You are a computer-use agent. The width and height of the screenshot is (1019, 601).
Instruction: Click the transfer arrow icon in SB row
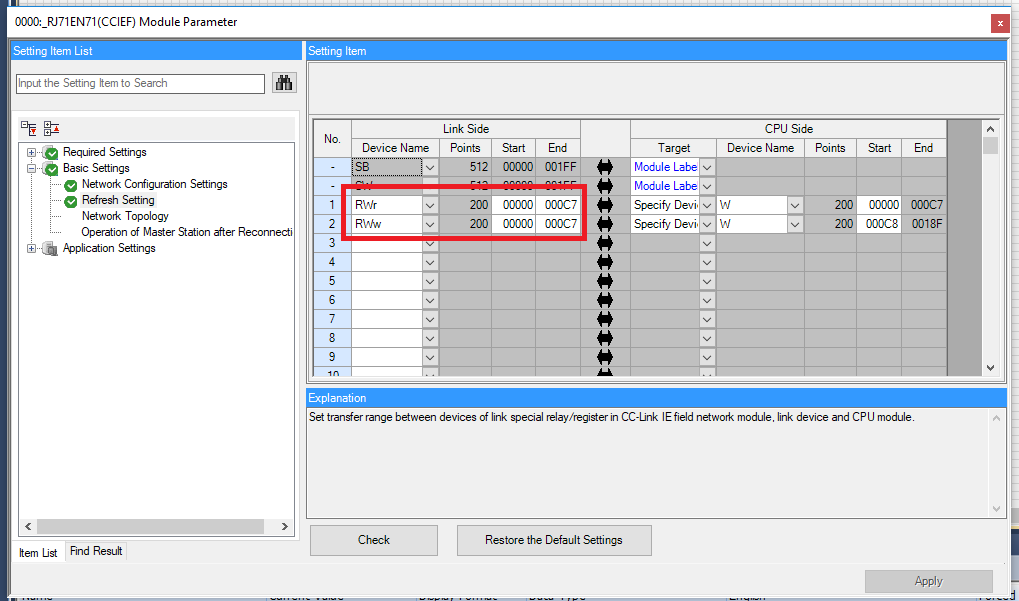[x=604, y=167]
